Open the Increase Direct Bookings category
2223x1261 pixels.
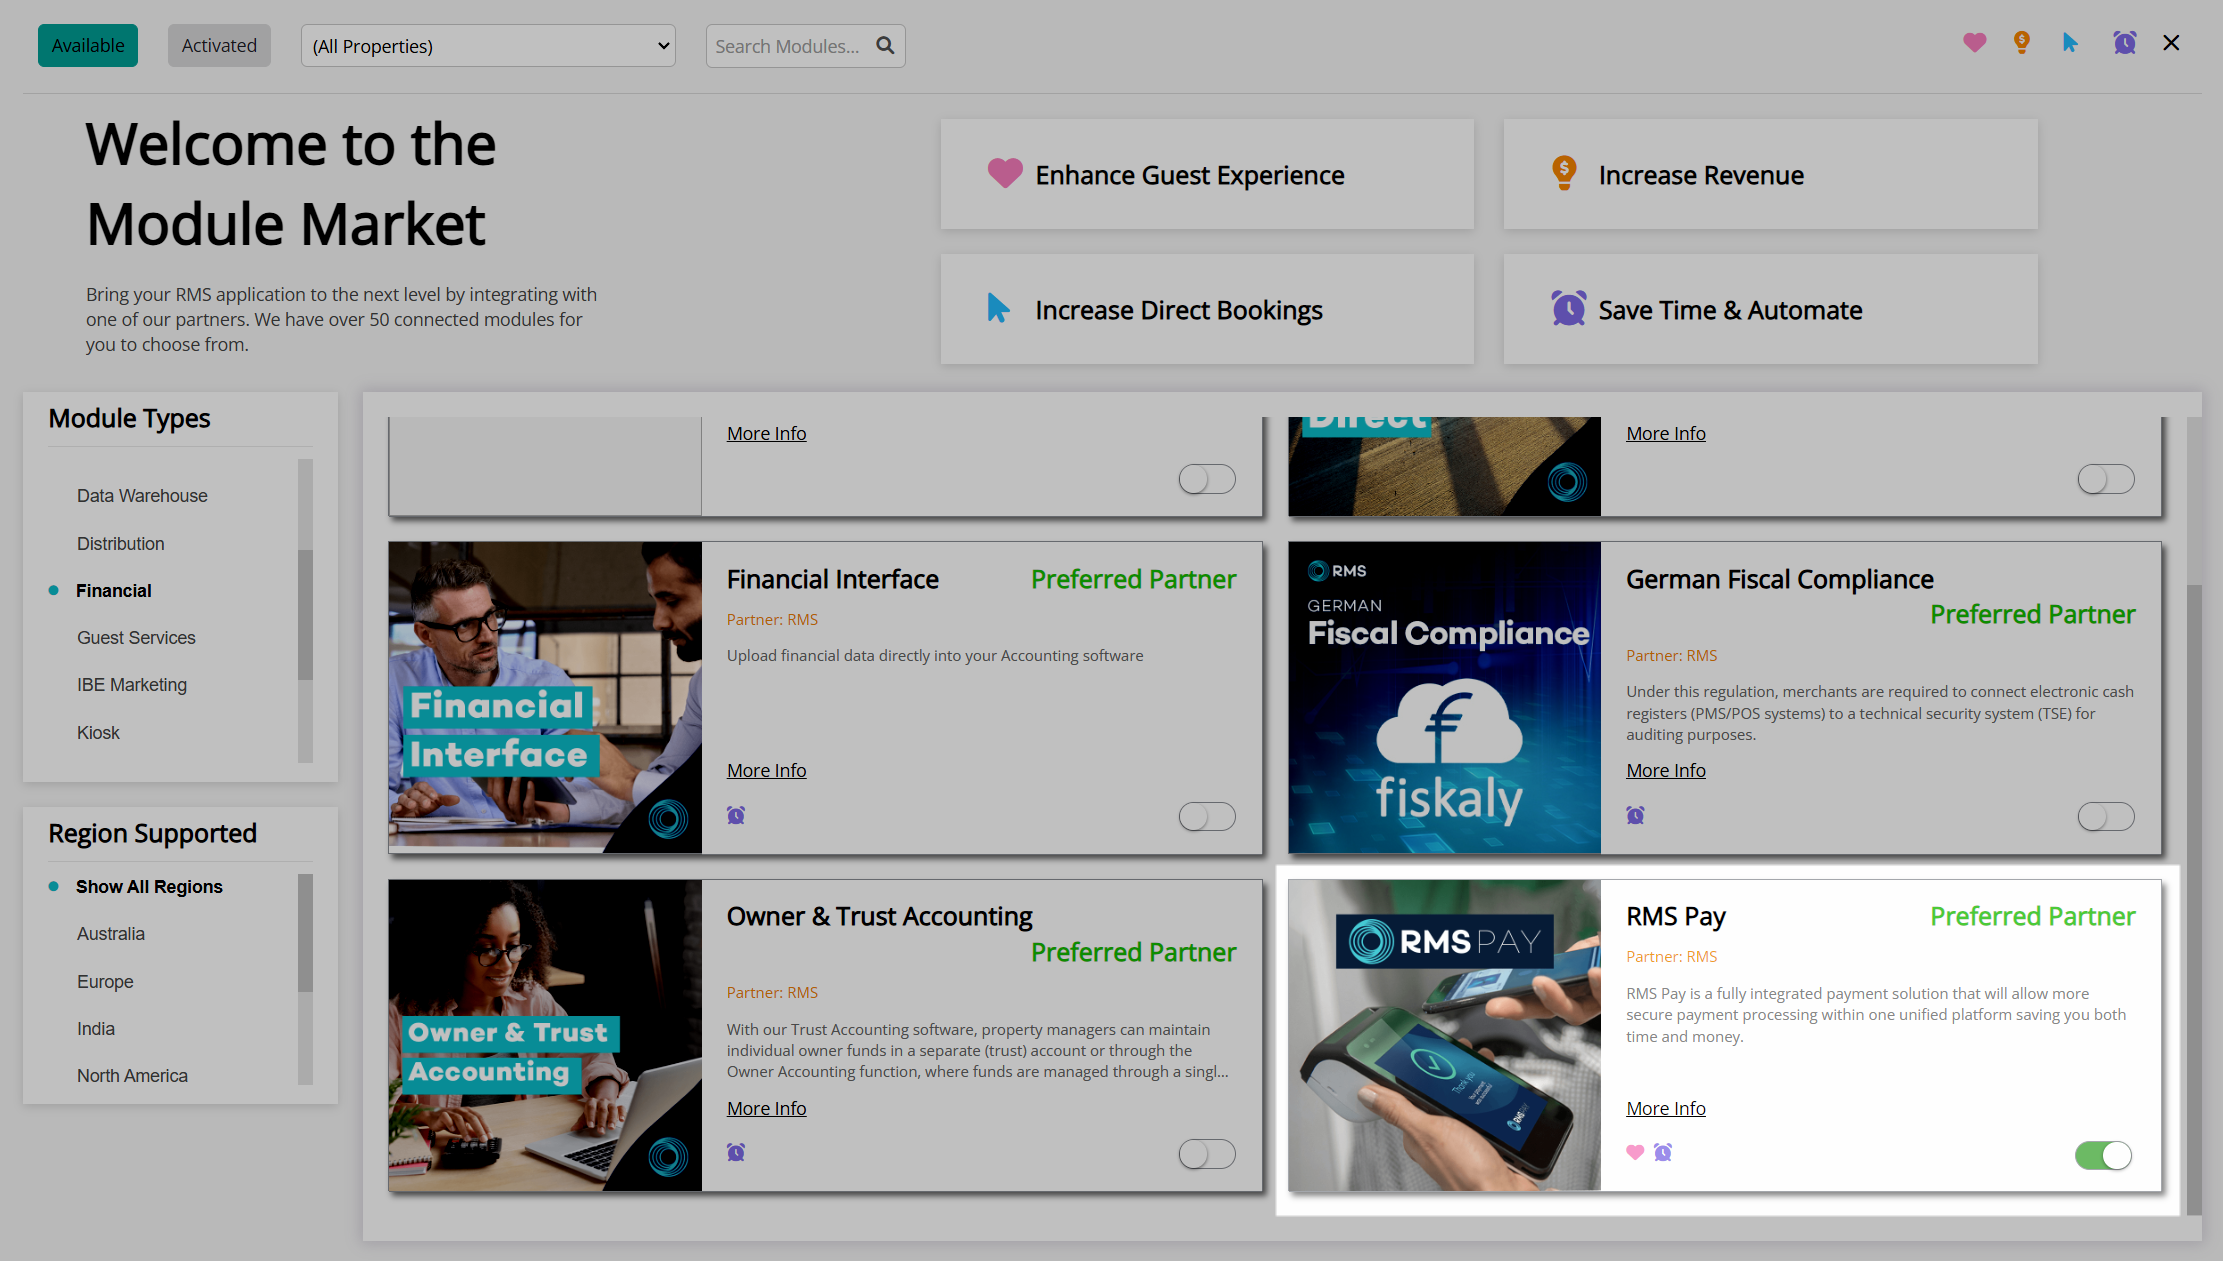click(1207, 309)
